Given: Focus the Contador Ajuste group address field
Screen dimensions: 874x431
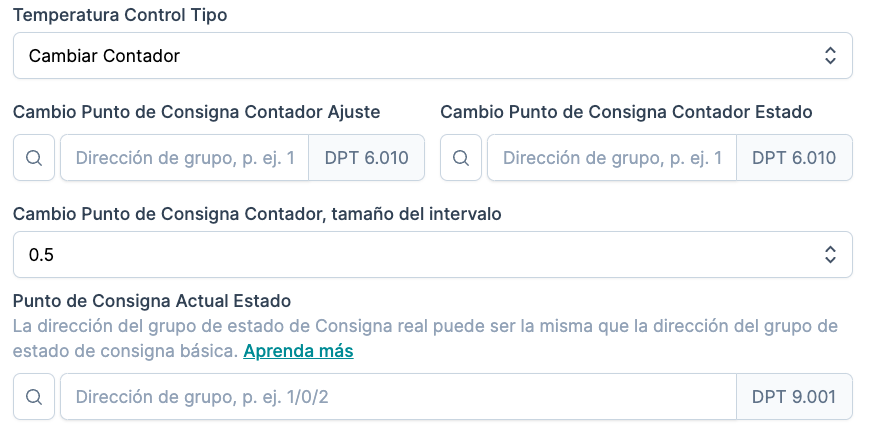Looking at the screenshot, I should coord(185,158).
